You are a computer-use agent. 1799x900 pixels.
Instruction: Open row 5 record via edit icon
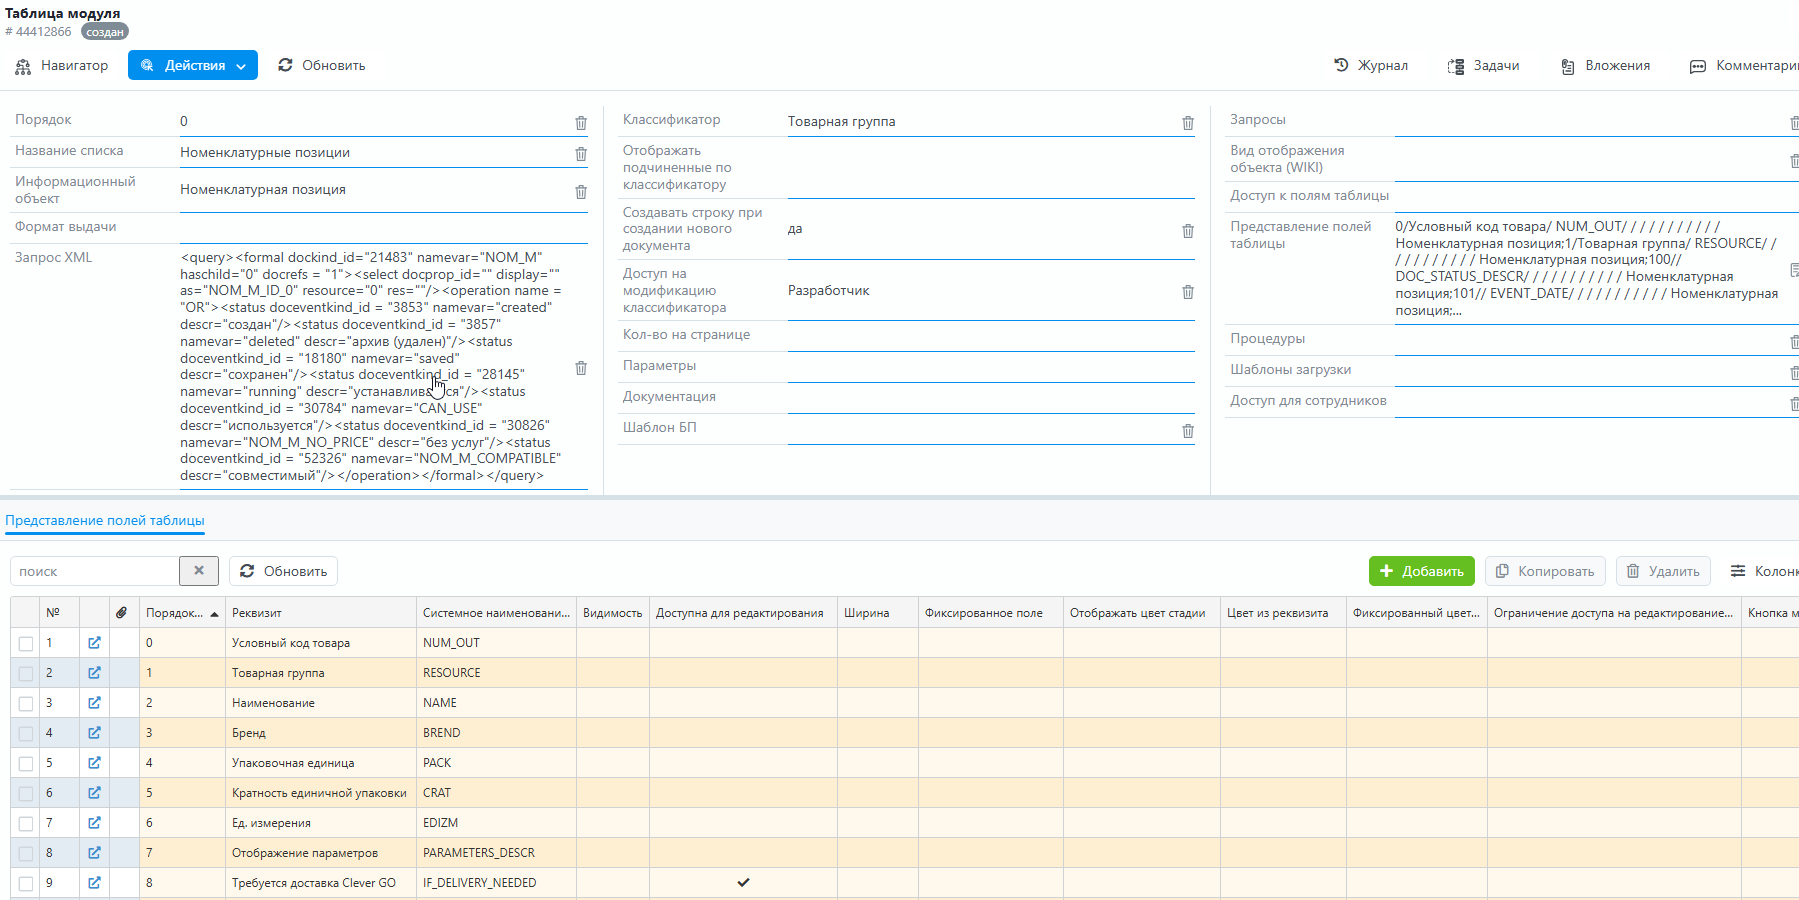pos(94,763)
